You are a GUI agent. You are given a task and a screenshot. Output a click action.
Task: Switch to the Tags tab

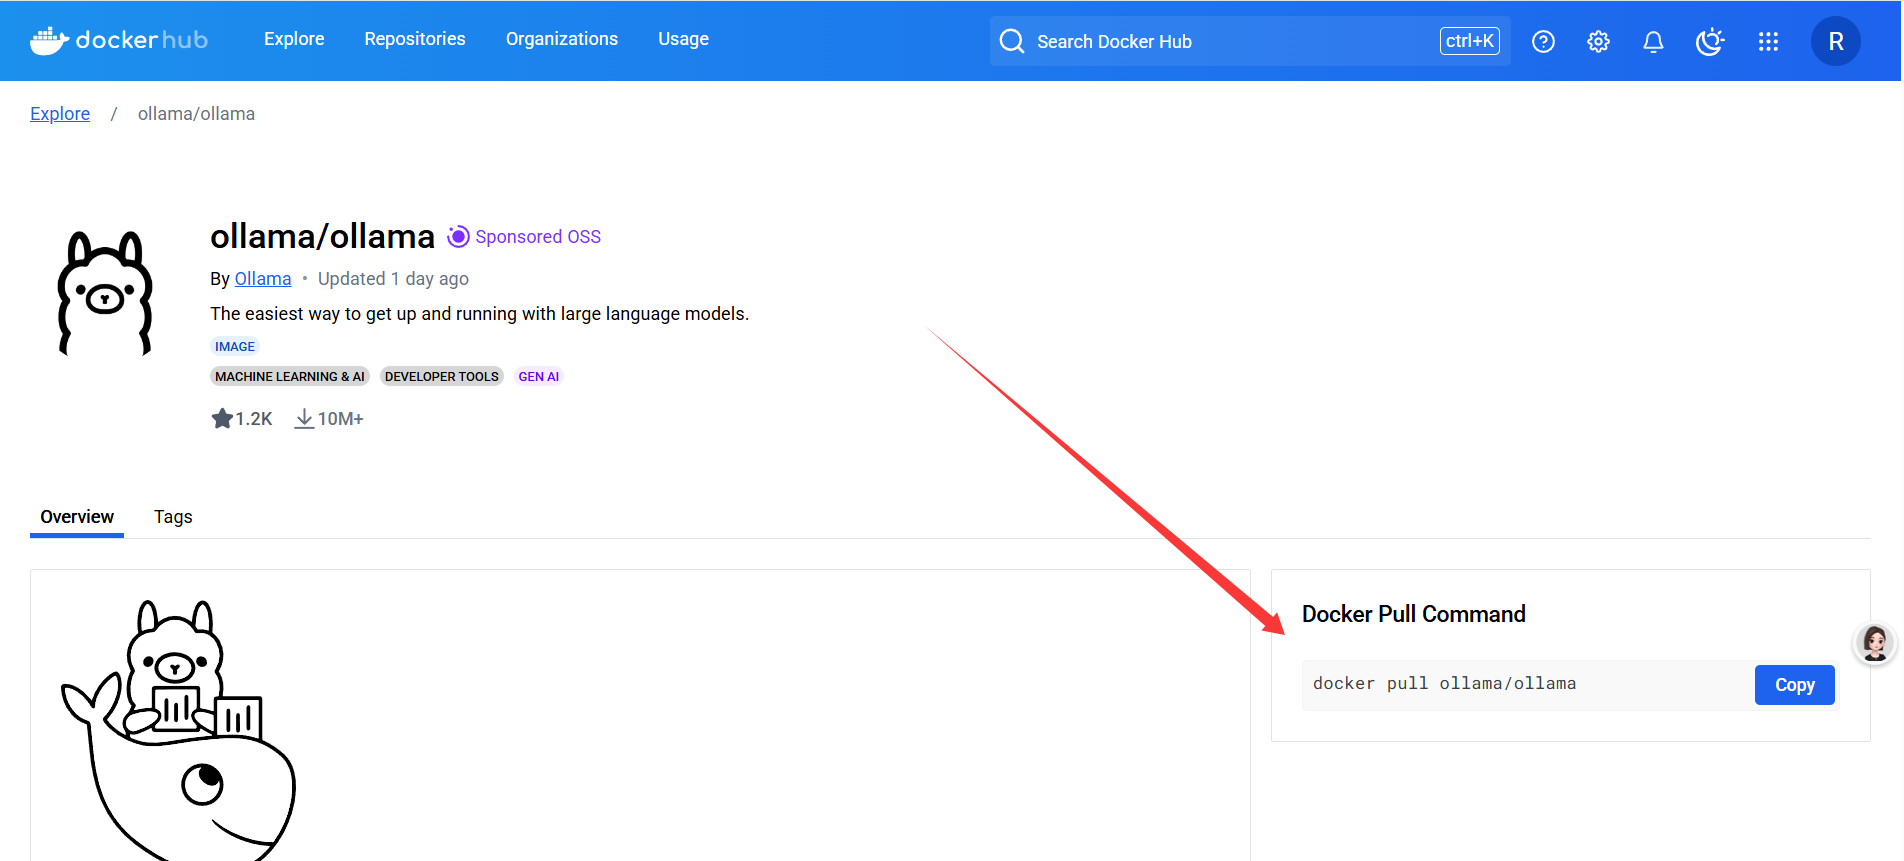pyautogui.click(x=173, y=517)
